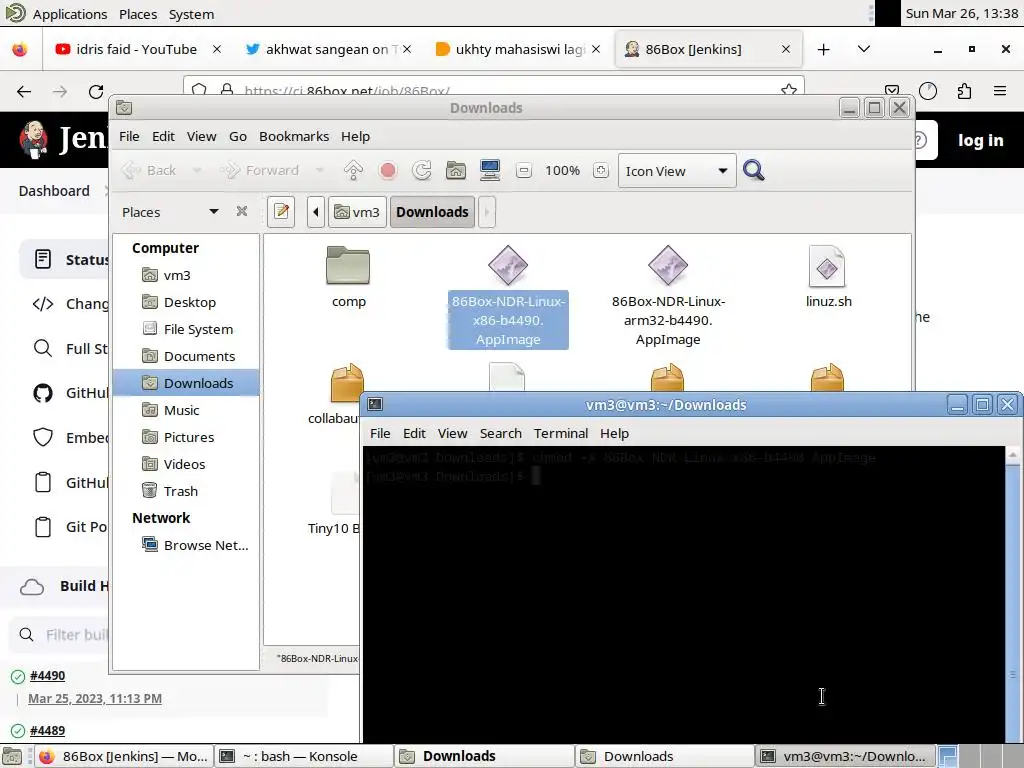Open the Terminal menu in terminal window
Viewport: 1024px width, 768px height.
pos(560,434)
